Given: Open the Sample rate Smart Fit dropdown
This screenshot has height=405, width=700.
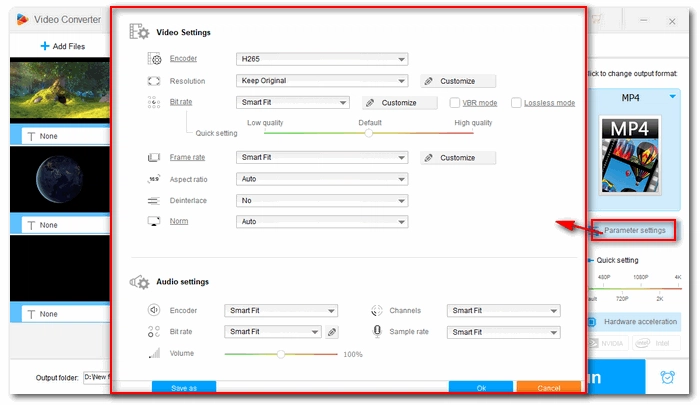Looking at the screenshot, I should [504, 332].
